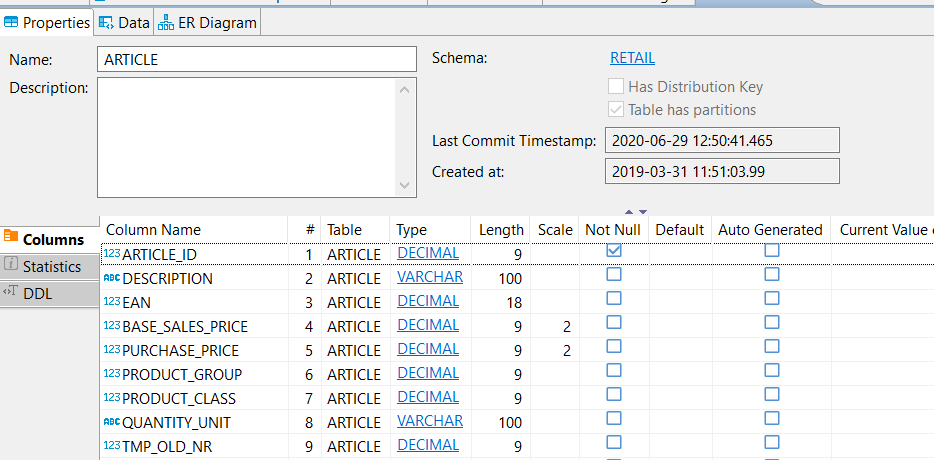Check Auto Generated for DESCRIPTION
Viewport: 934px width, 460px height.
(772, 274)
